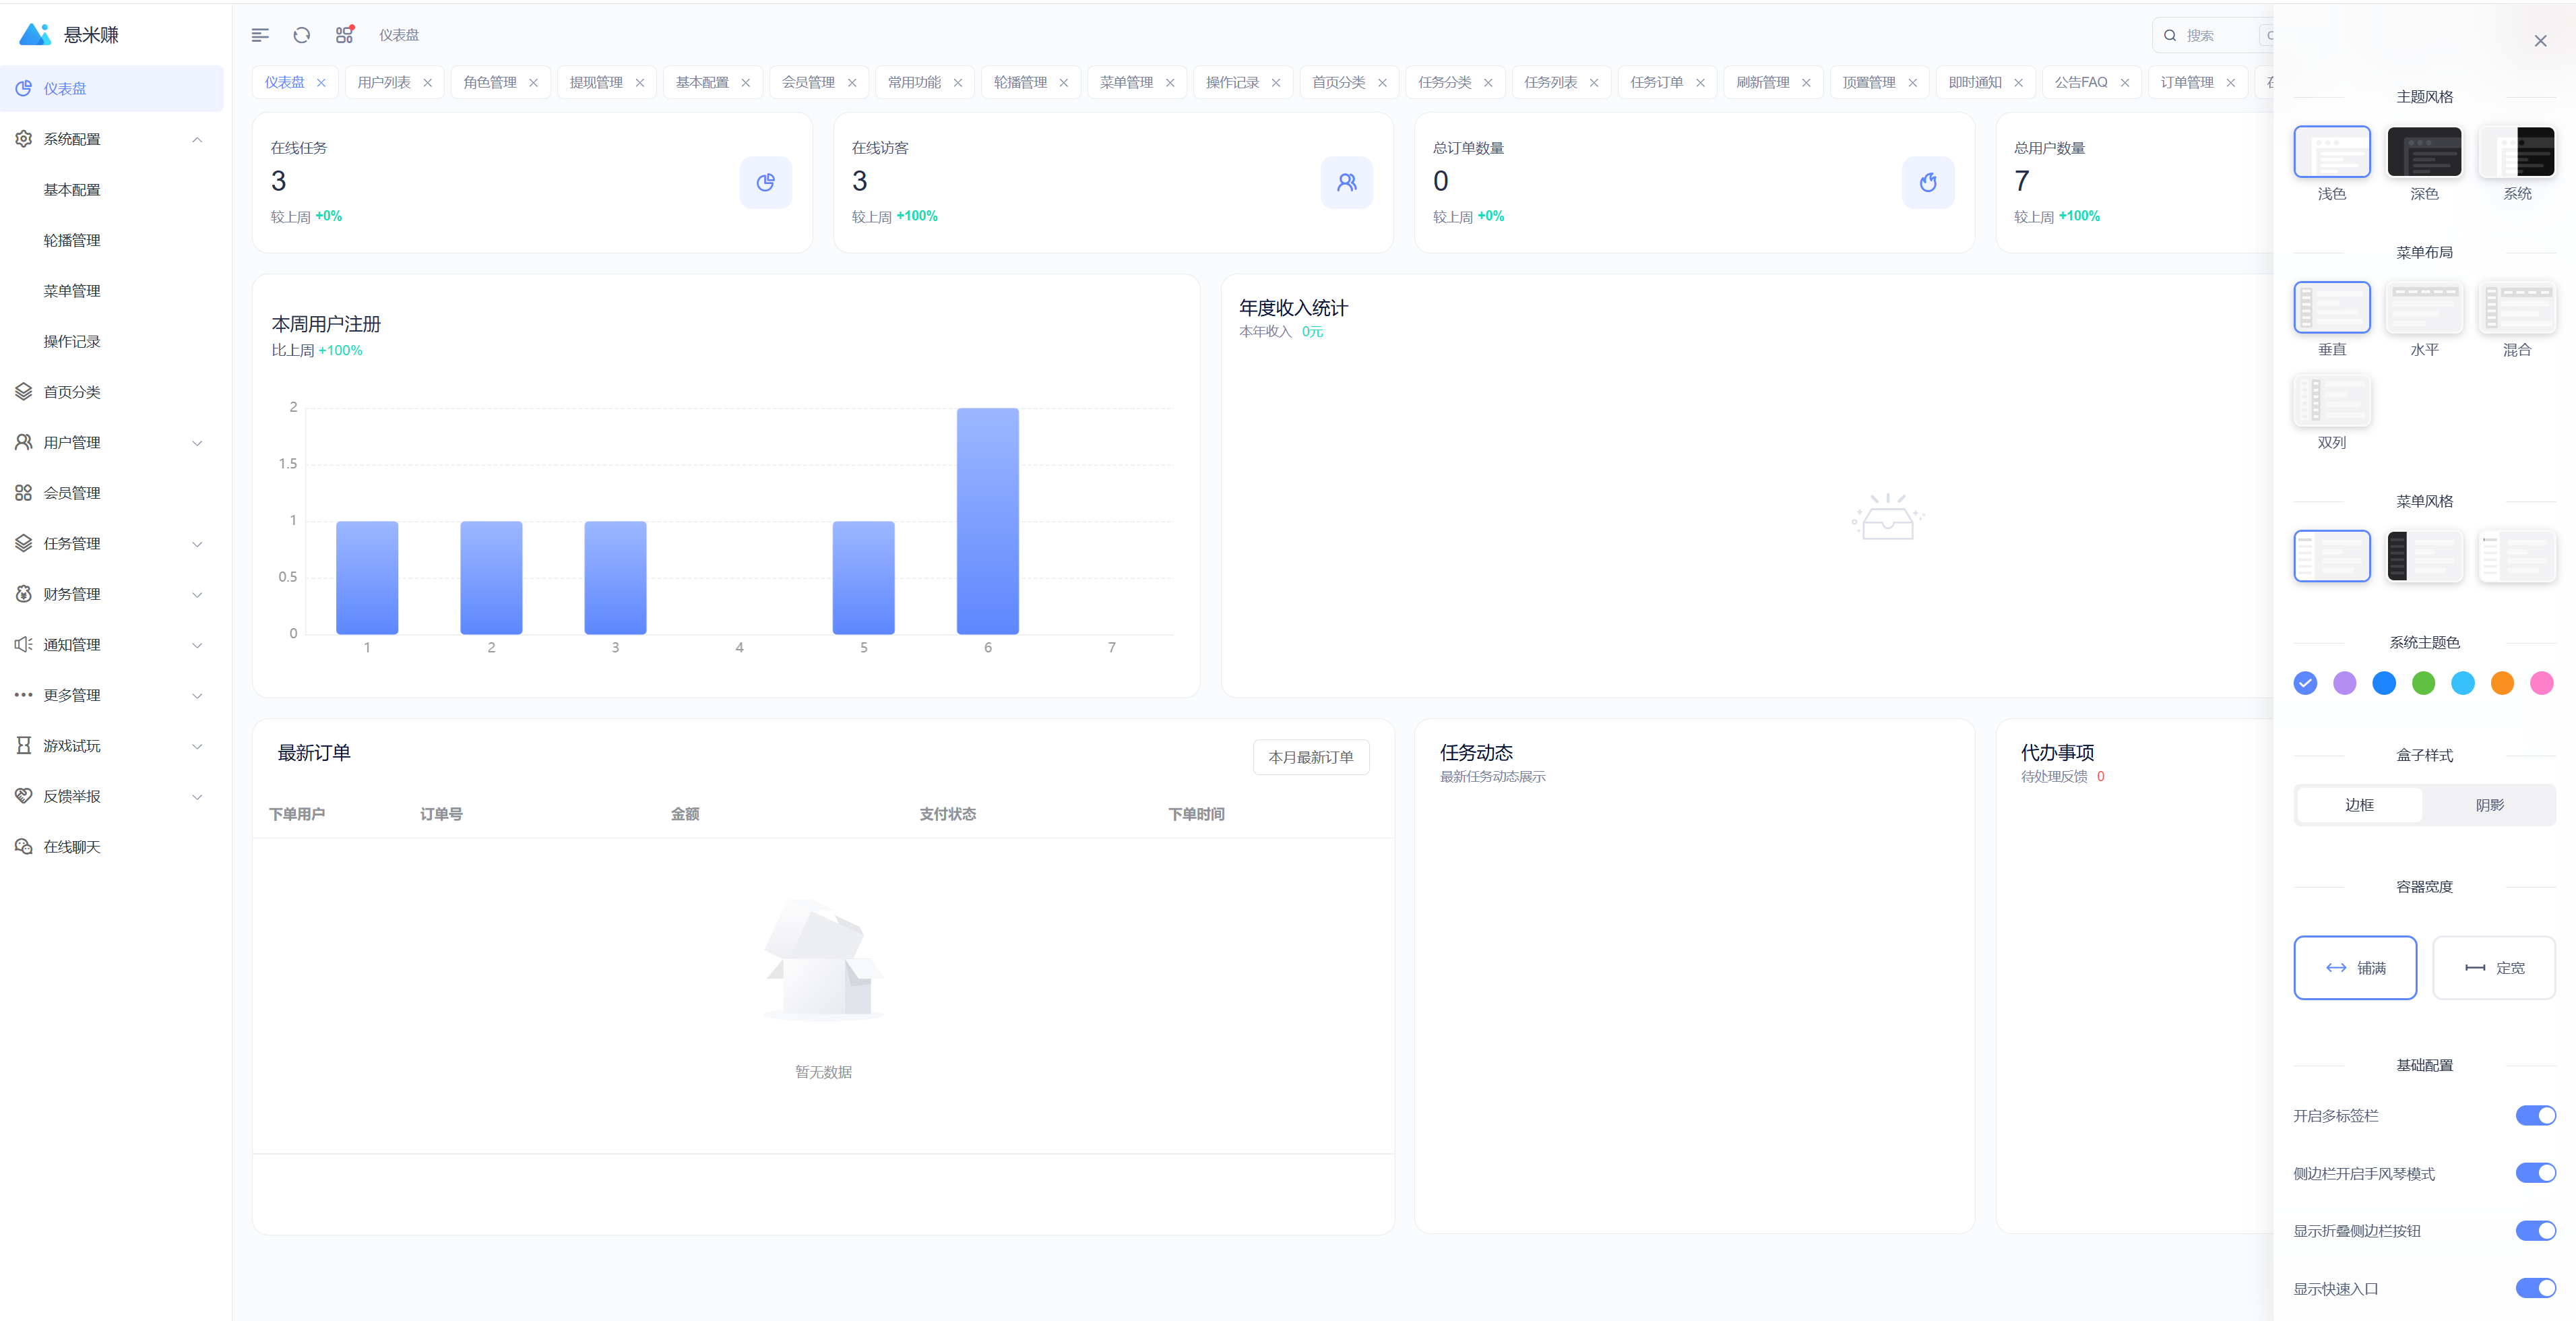Expand the 用户管理 sidebar menu

click(x=110, y=442)
